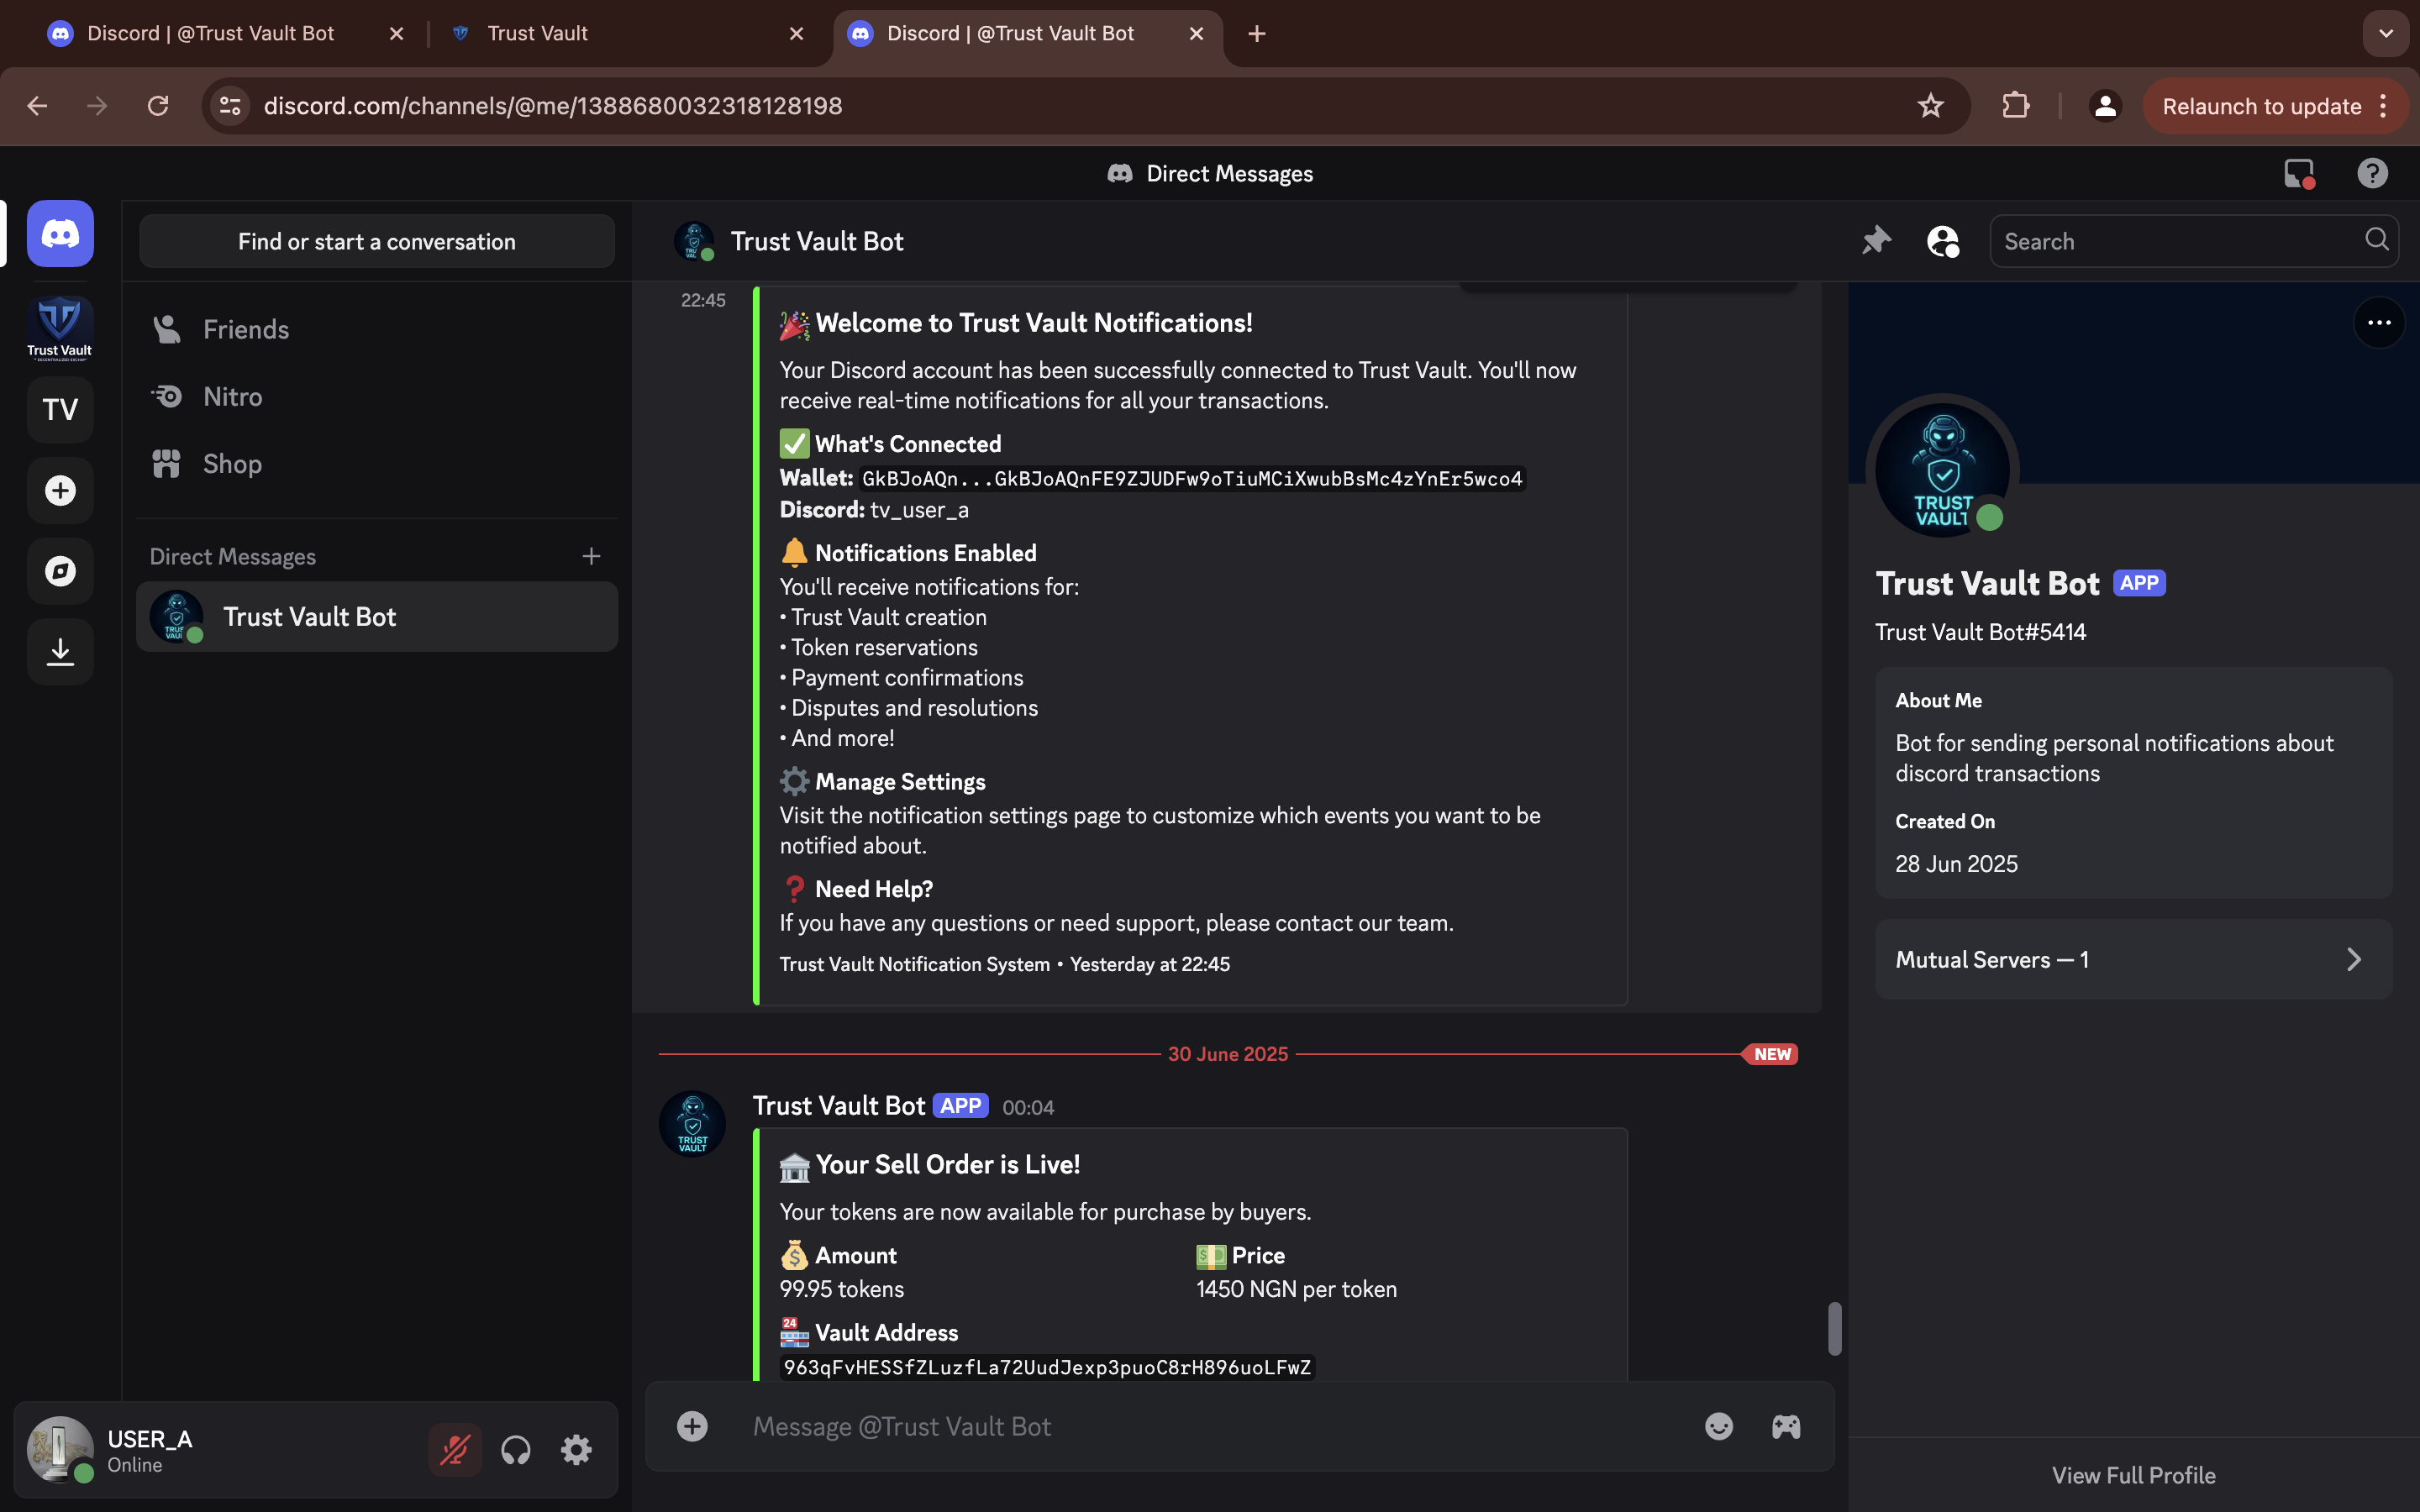This screenshot has height=1512, width=2420.
Task: Click the Add a Server plus icon
Action: pos(60,490)
